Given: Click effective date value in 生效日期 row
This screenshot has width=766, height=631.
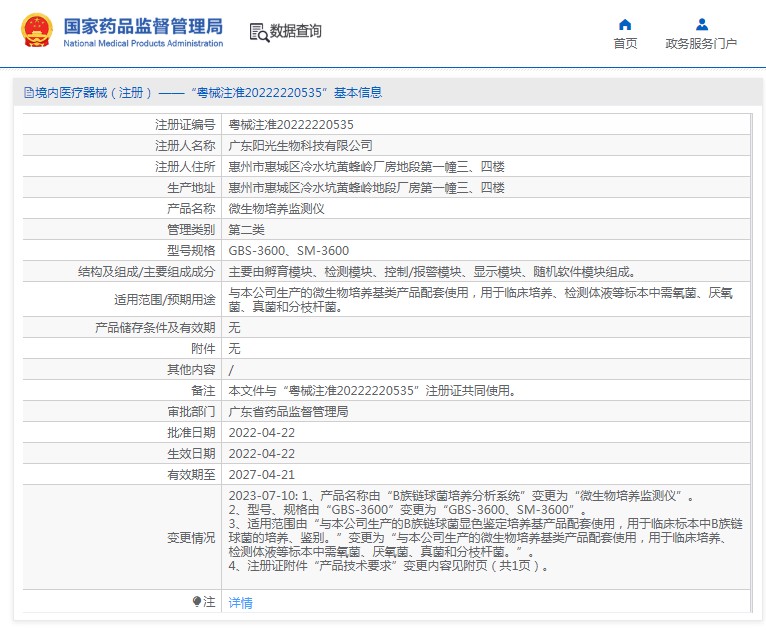Looking at the screenshot, I should pyautogui.click(x=262, y=454).
